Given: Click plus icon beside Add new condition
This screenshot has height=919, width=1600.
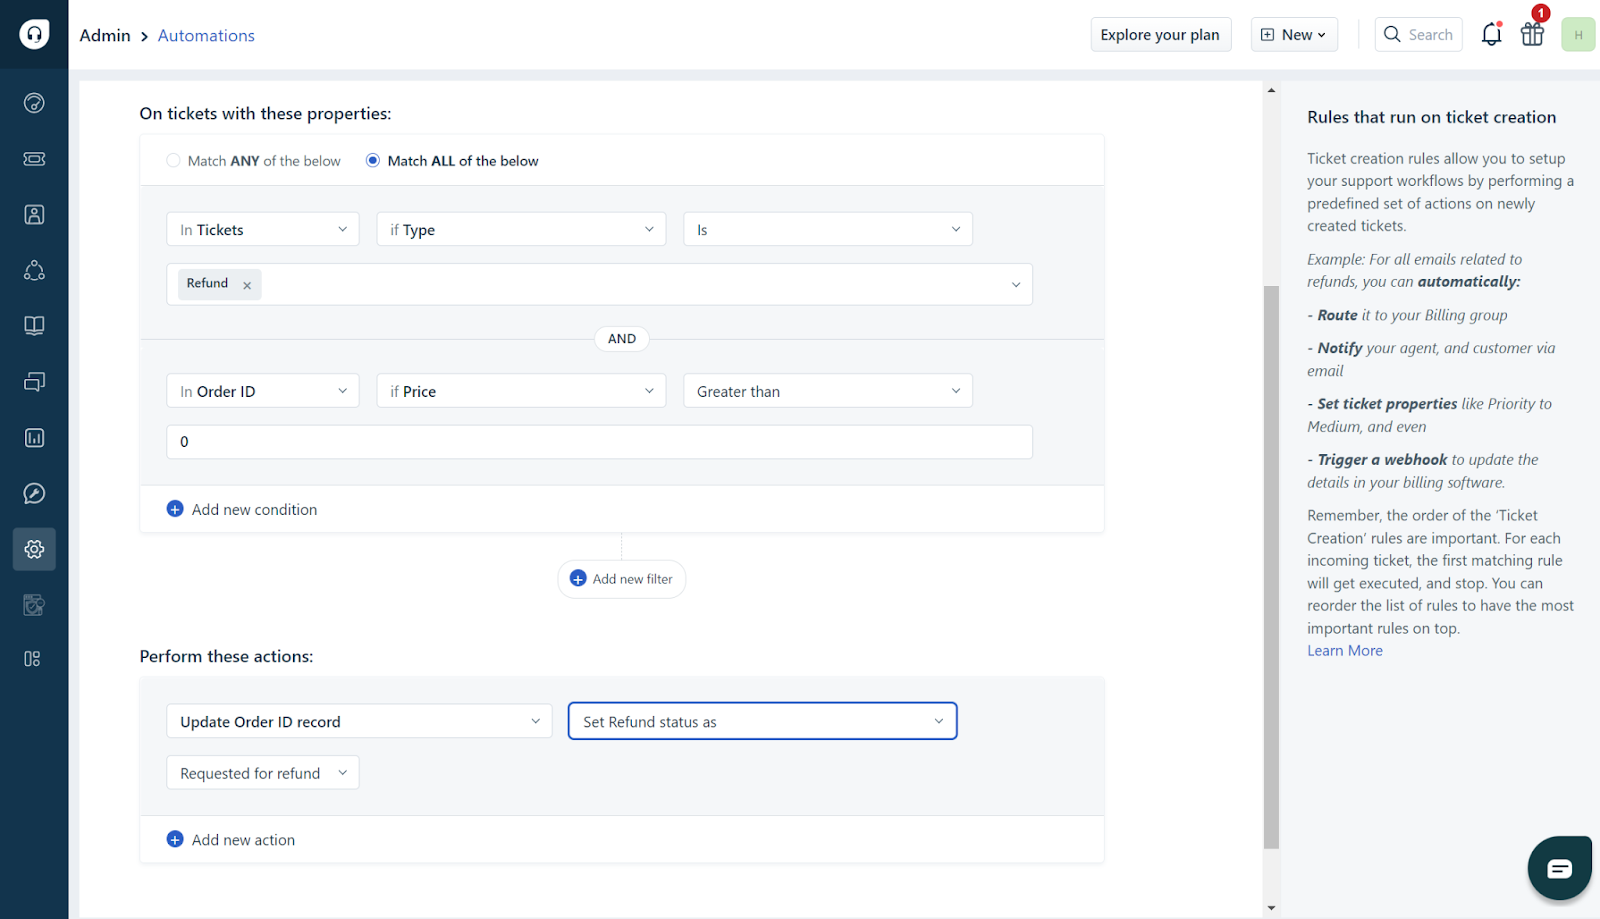Looking at the screenshot, I should 175,509.
